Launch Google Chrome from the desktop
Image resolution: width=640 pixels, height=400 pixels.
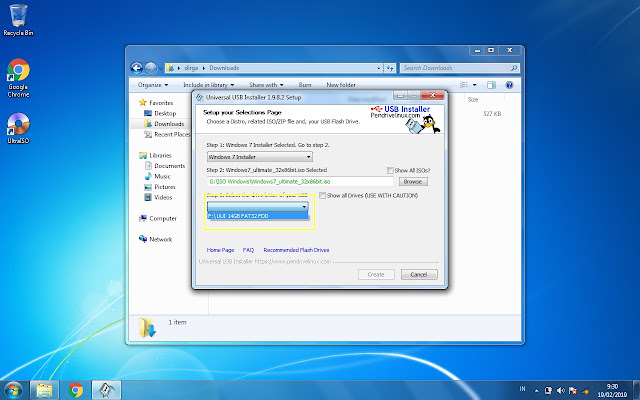tap(18, 78)
